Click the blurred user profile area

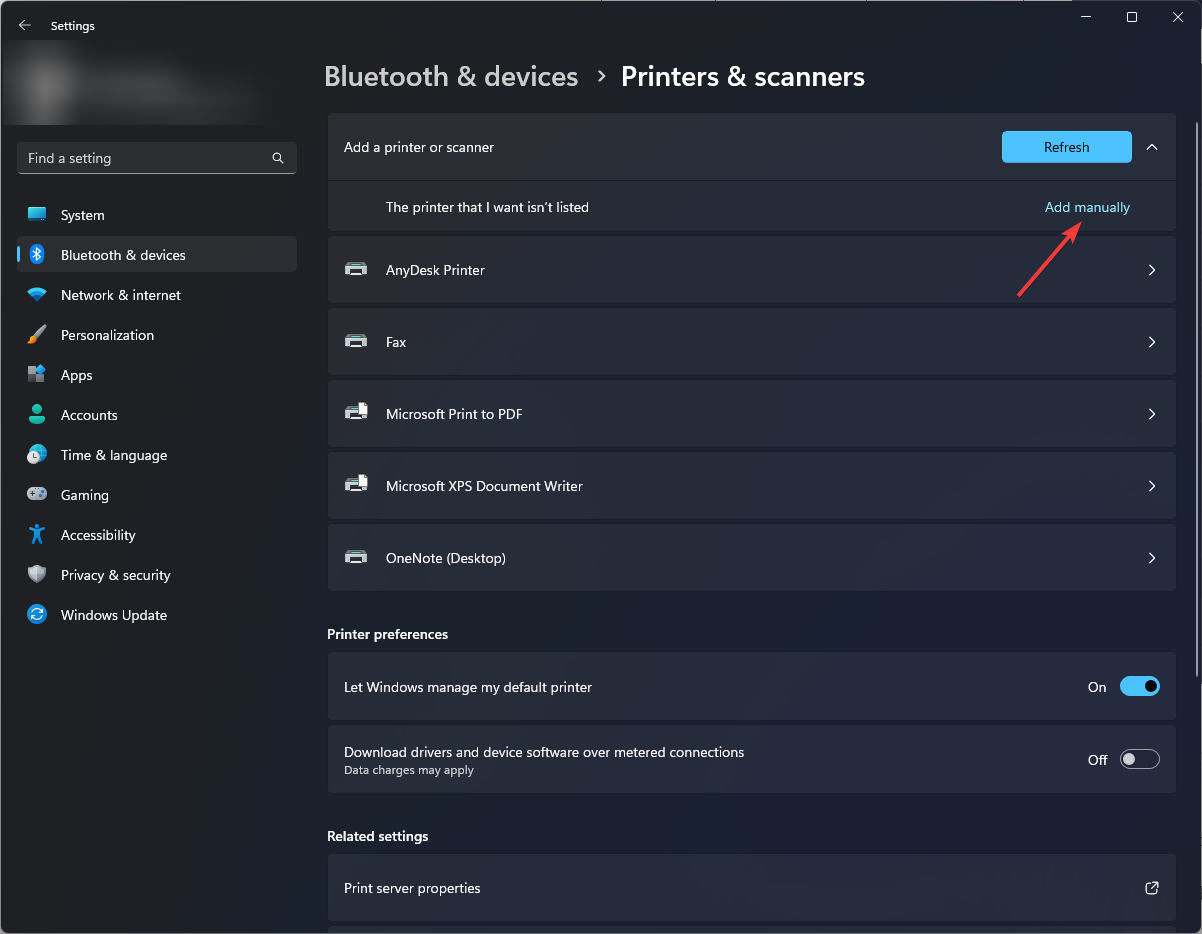[140, 86]
